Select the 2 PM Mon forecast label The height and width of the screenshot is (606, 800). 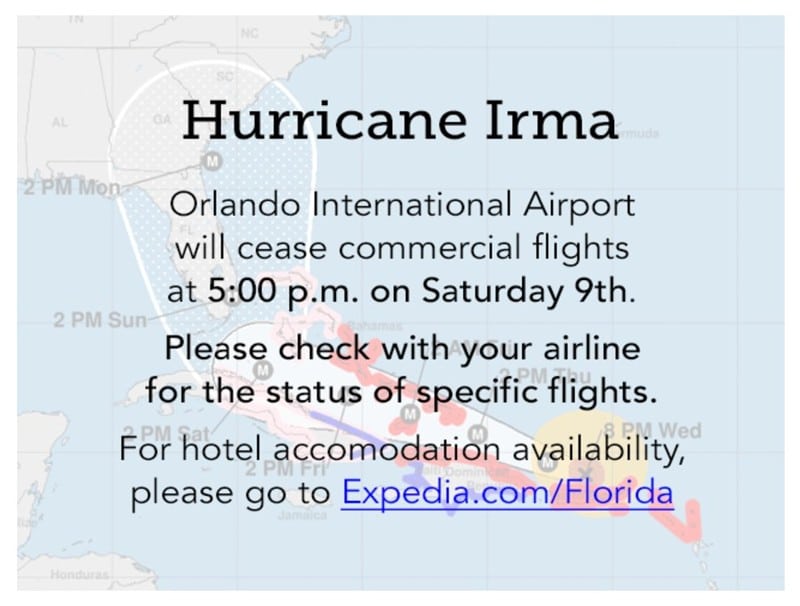(72, 188)
